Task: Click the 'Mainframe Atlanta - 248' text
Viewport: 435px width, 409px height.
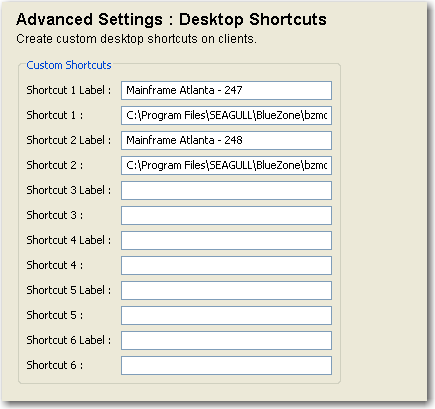Action: coord(184,140)
